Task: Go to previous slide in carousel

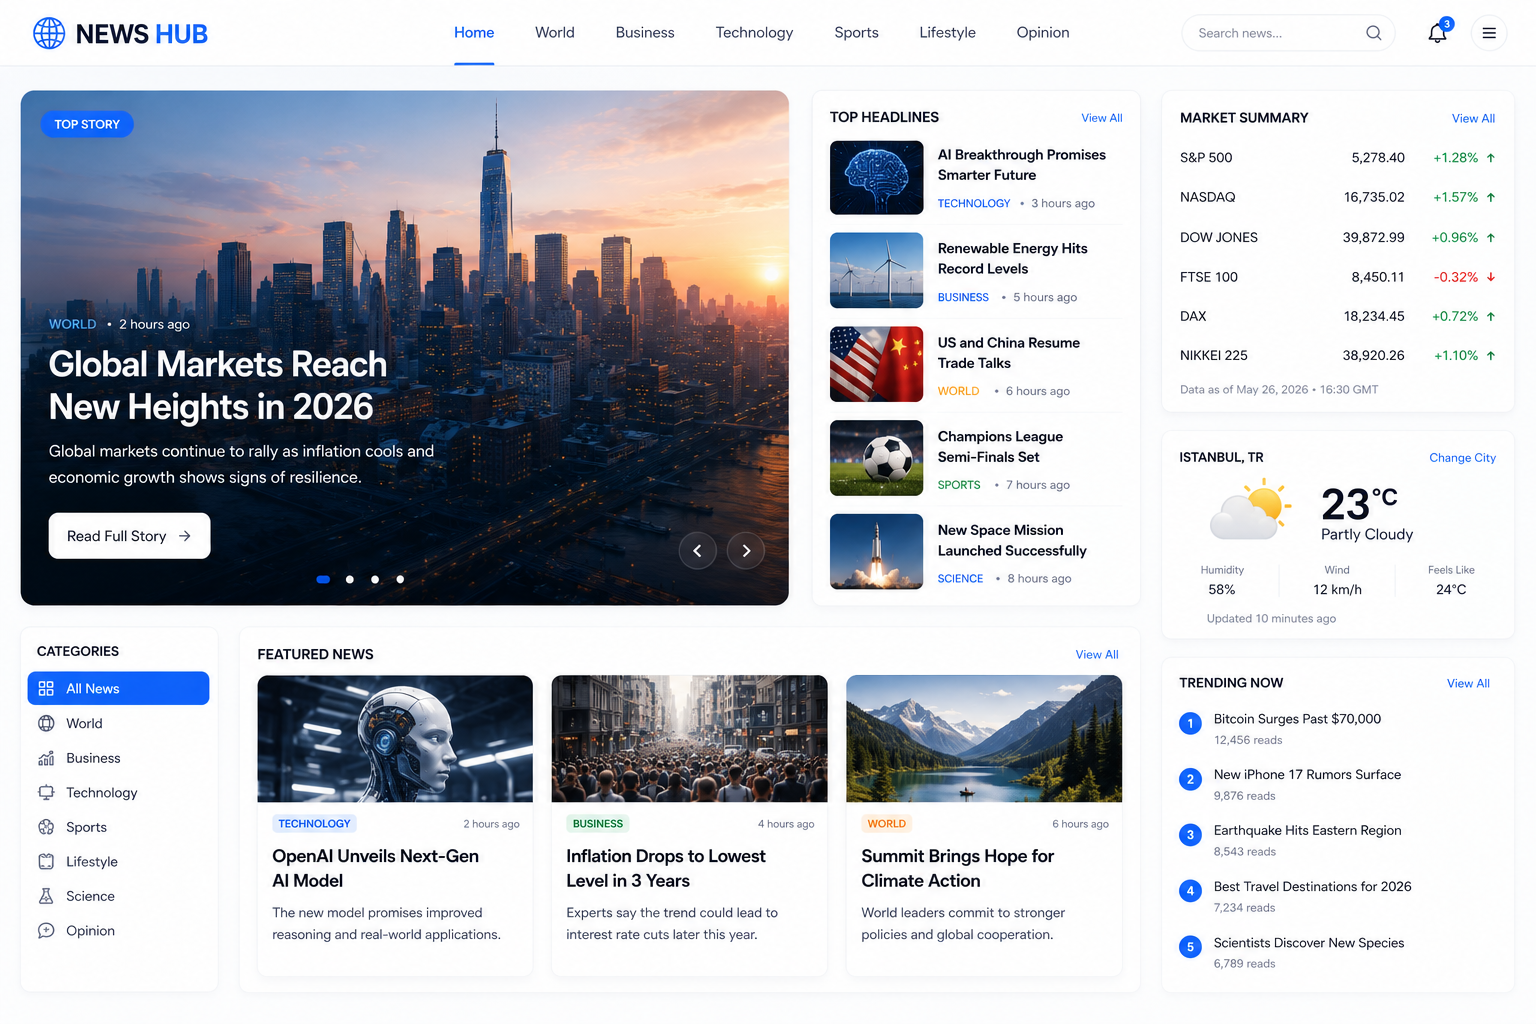Action: 697,550
